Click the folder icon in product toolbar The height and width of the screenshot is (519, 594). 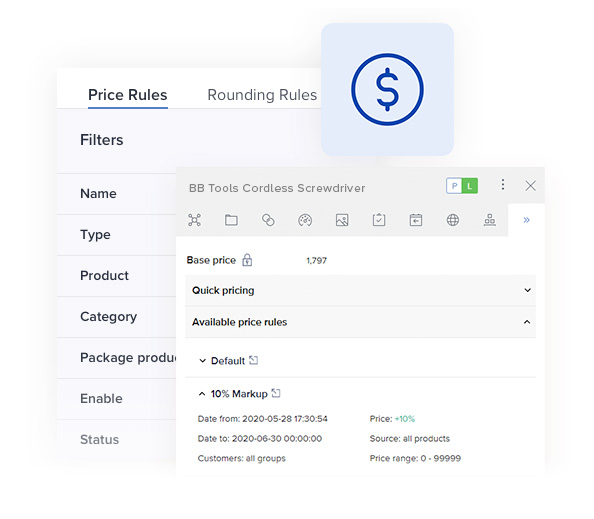[x=231, y=220]
